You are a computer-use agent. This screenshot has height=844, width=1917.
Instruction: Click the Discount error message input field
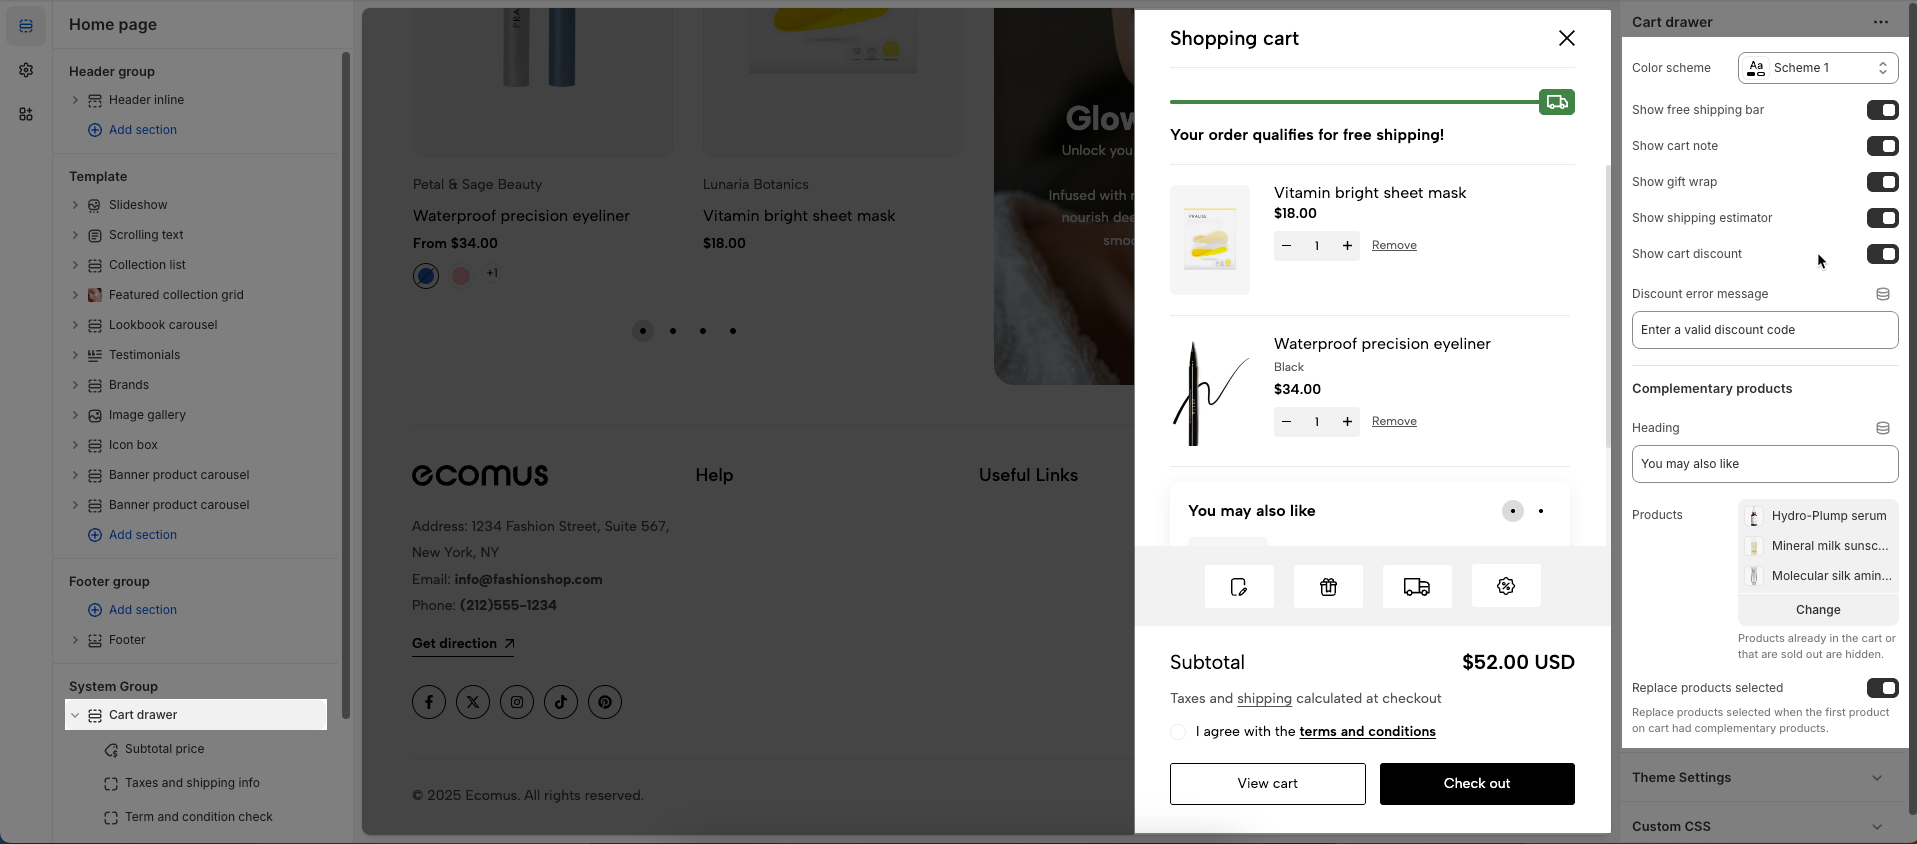click(x=1765, y=330)
